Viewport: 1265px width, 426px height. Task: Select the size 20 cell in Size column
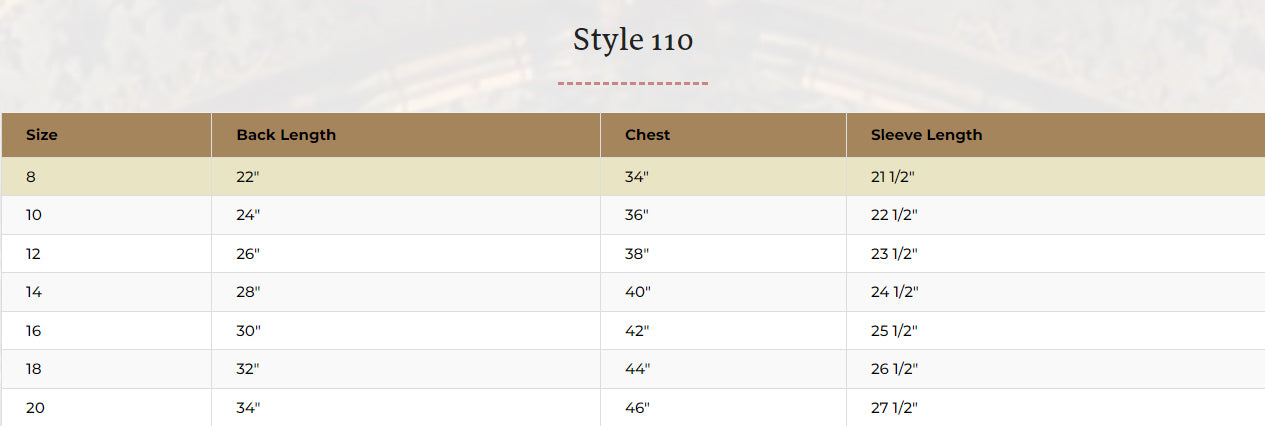click(35, 408)
